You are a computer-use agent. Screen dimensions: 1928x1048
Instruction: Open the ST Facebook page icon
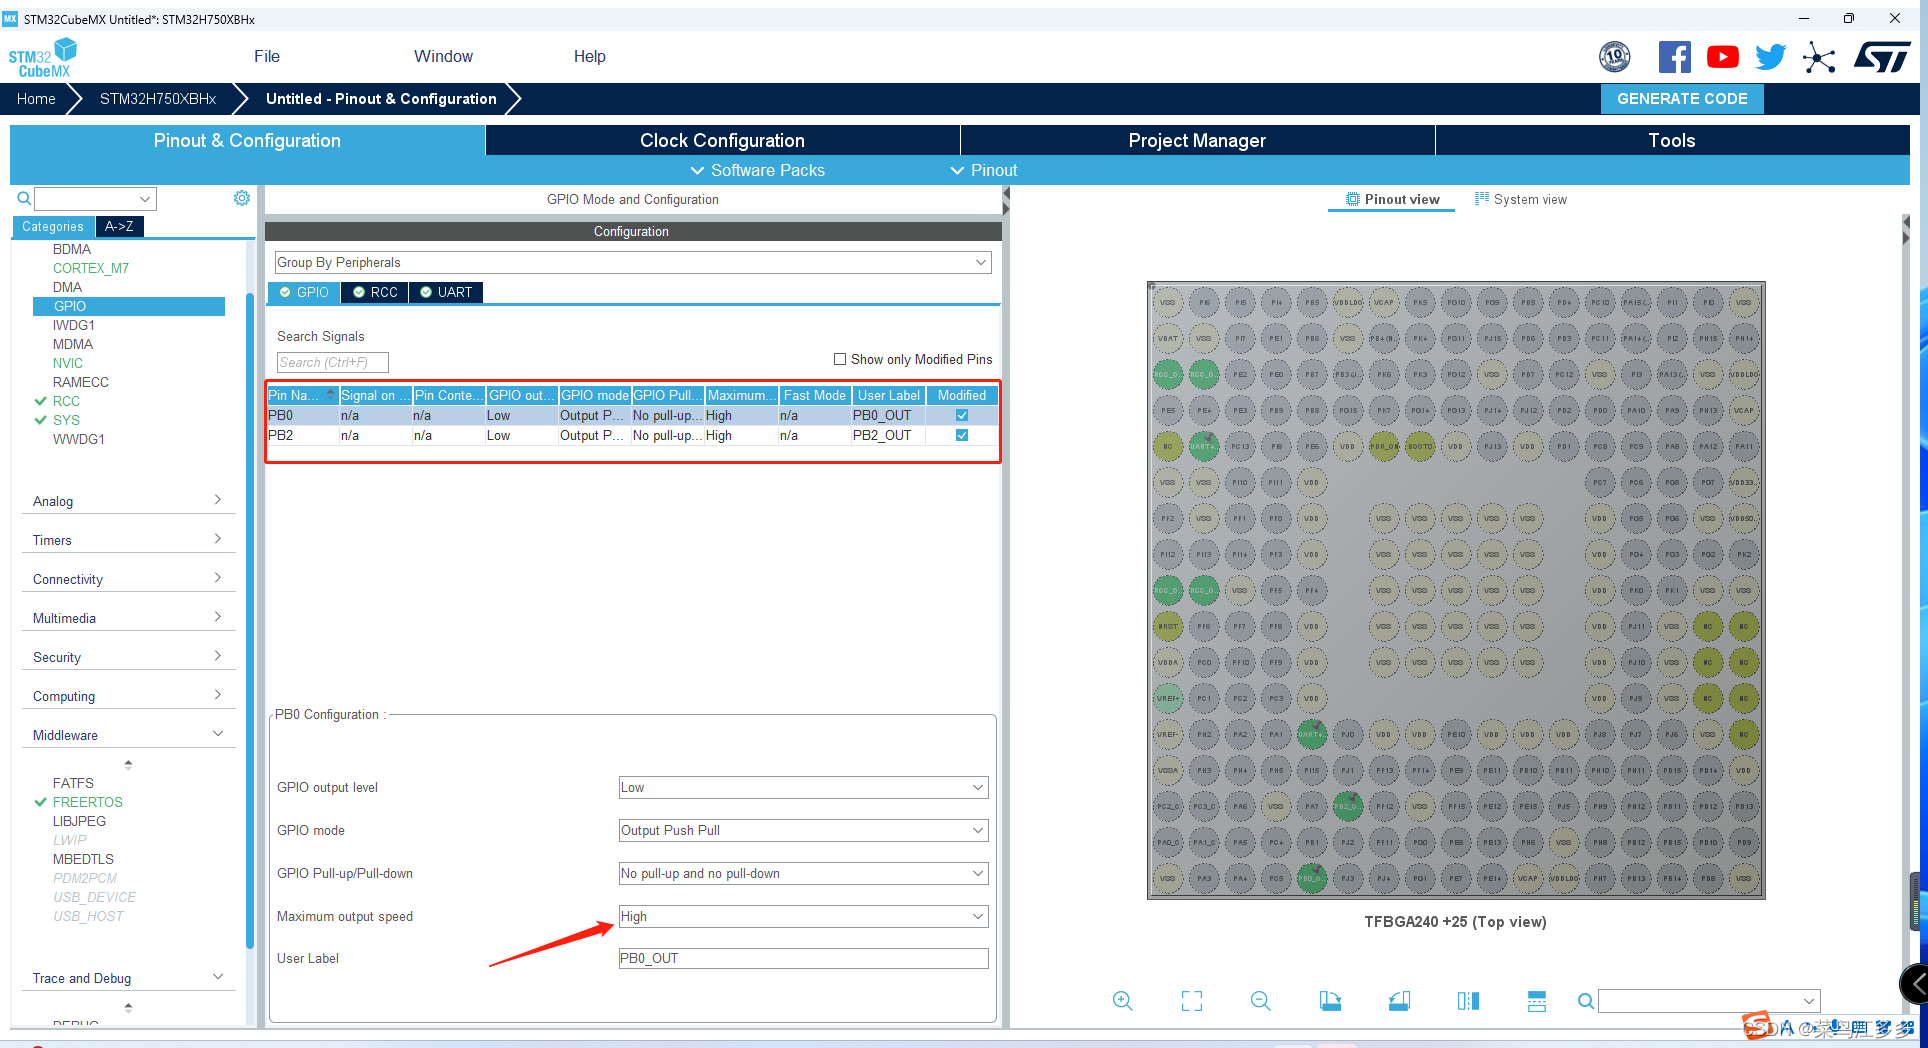[x=1674, y=57]
